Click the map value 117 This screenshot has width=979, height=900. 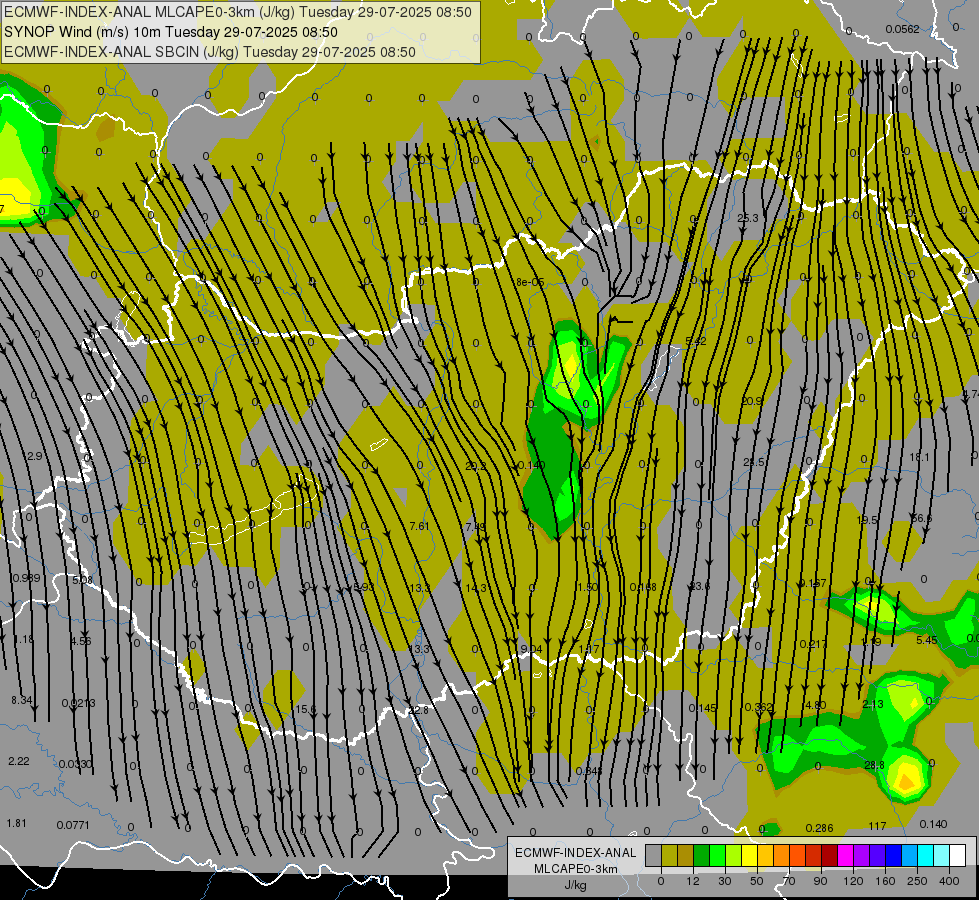(x=877, y=826)
